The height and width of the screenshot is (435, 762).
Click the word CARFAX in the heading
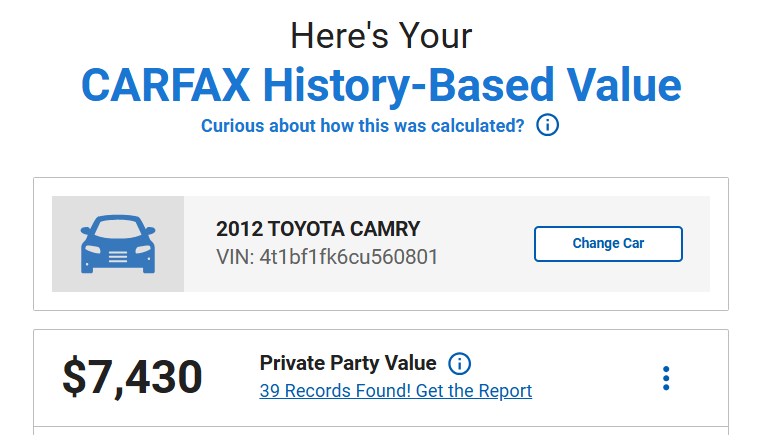tap(166, 86)
